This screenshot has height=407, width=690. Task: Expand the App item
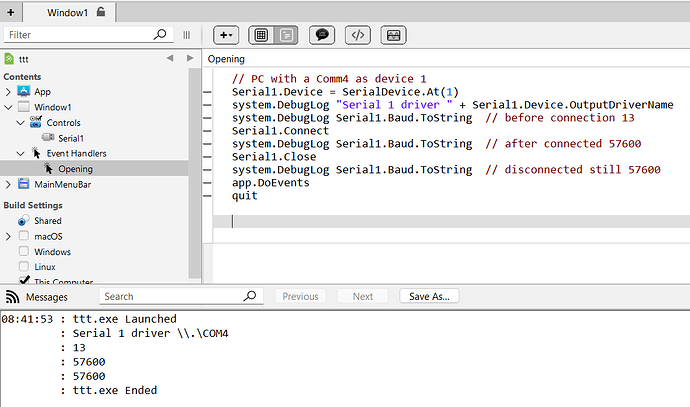[x=8, y=92]
